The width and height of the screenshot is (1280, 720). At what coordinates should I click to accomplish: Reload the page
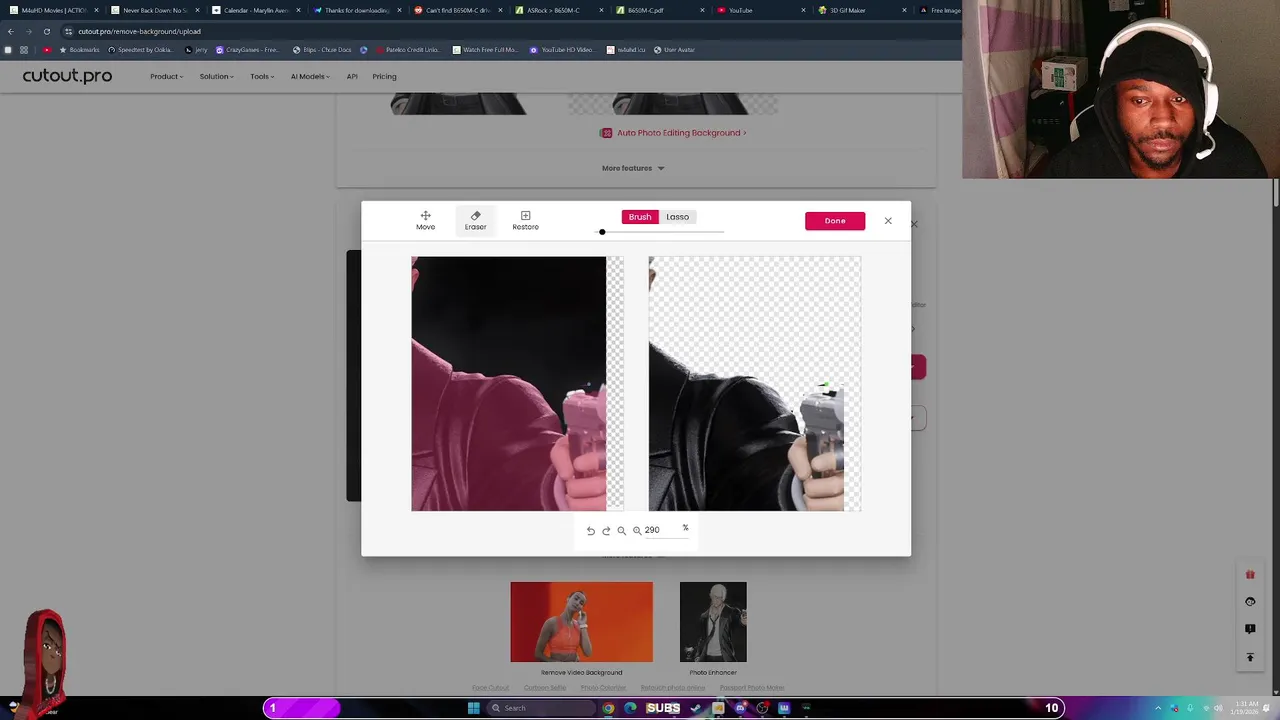(46, 31)
